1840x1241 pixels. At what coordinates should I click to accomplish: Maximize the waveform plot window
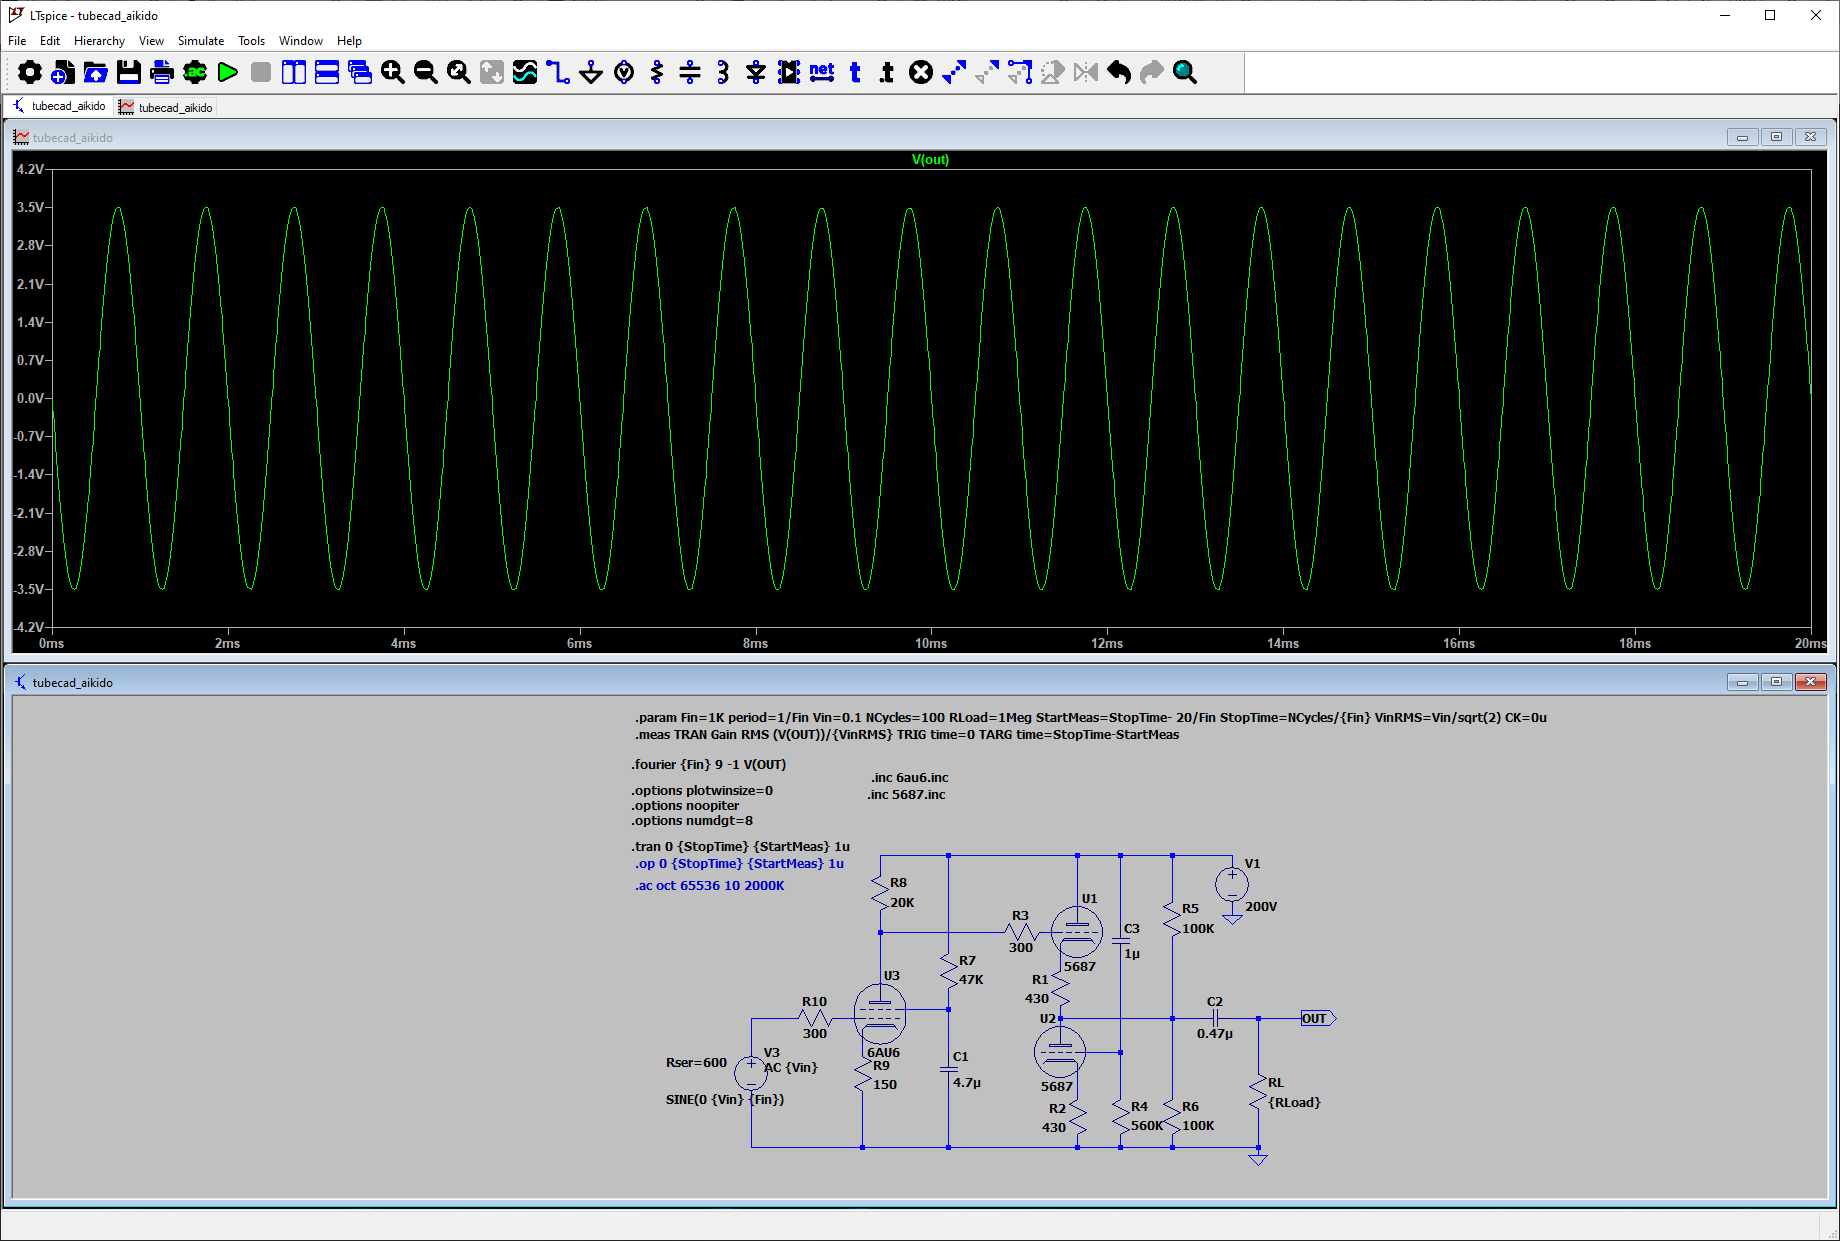tap(1776, 137)
